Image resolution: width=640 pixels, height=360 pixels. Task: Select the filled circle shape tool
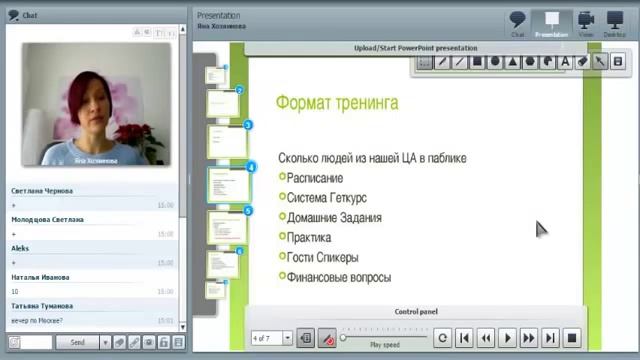pyautogui.click(x=495, y=62)
